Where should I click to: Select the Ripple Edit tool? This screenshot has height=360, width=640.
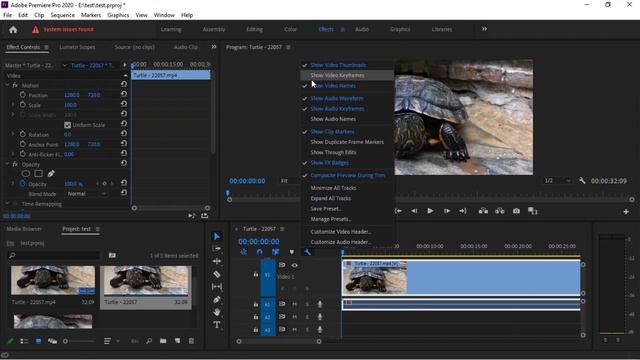[217, 261]
